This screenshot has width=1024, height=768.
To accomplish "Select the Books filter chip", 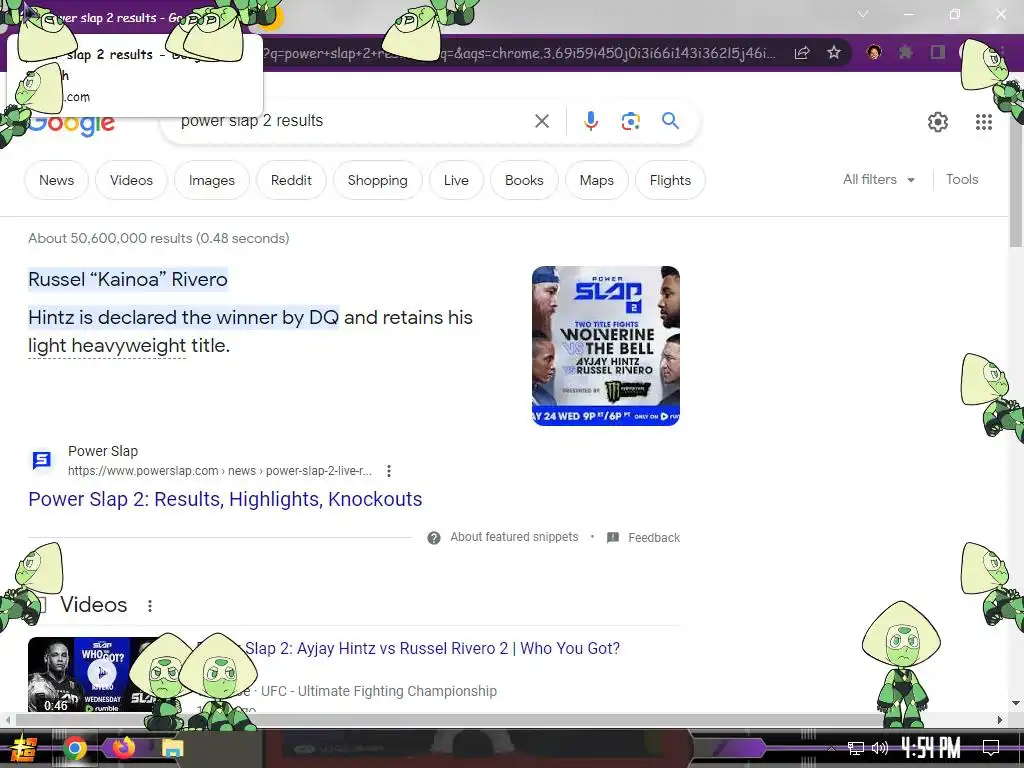I will (x=524, y=180).
